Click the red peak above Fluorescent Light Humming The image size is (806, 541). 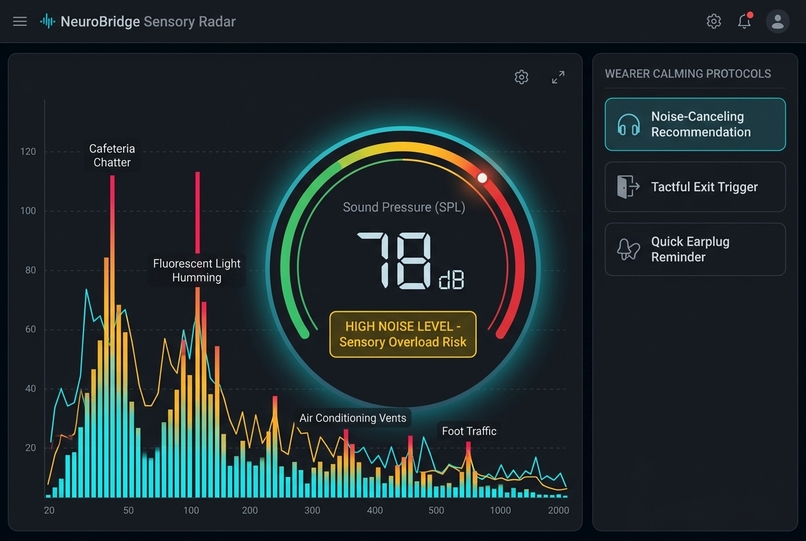point(197,212)
